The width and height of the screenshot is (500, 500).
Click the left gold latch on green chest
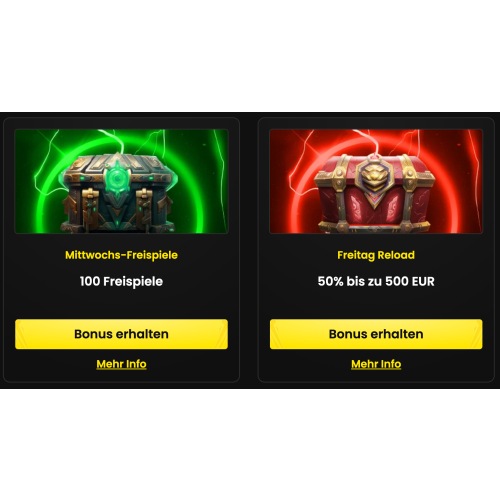tap(90, 207)
